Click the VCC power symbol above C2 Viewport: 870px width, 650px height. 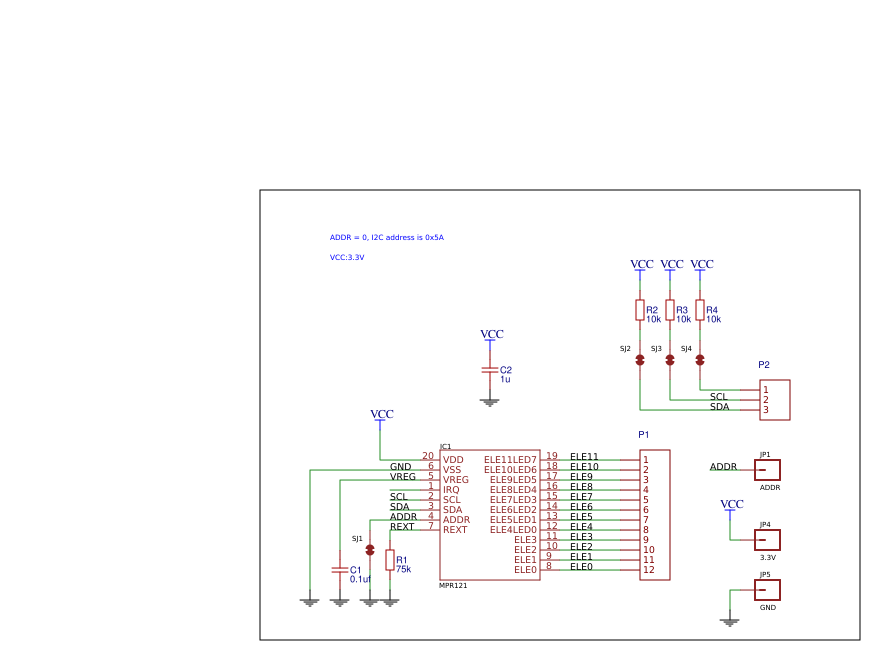pyautogui.click(x=489, y=335)
